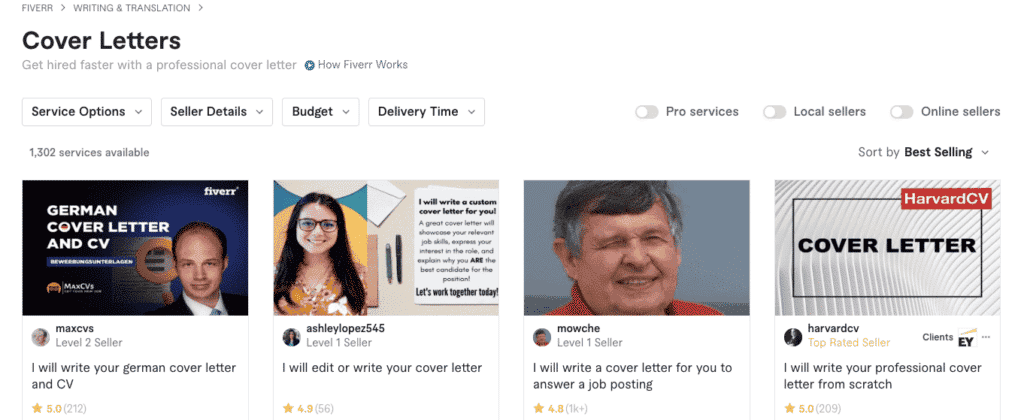Toggle Online sellers filter
Image resolution: width=1024 pixels, height=420 pixels.
(901, 112)
